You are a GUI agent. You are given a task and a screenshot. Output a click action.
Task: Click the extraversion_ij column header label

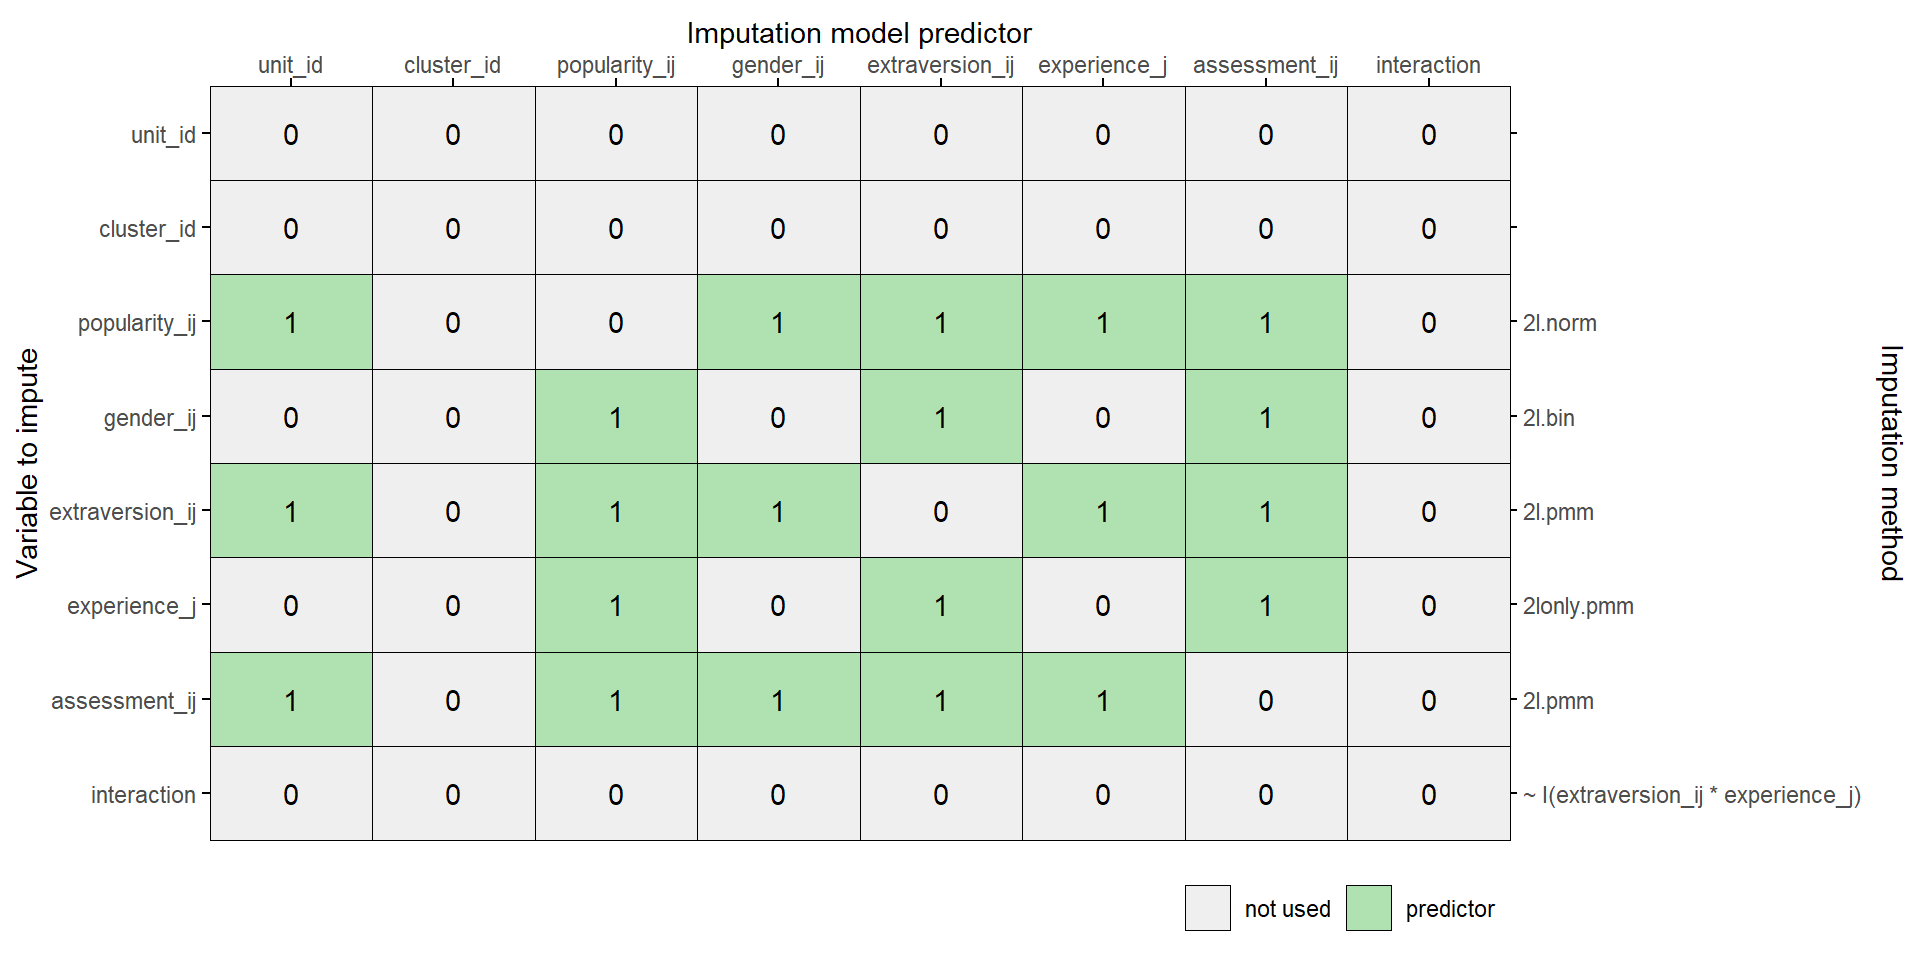940,65
